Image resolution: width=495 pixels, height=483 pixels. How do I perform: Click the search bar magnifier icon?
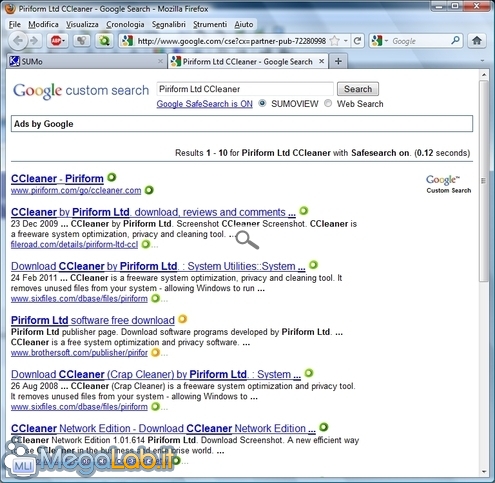(455, 41)
